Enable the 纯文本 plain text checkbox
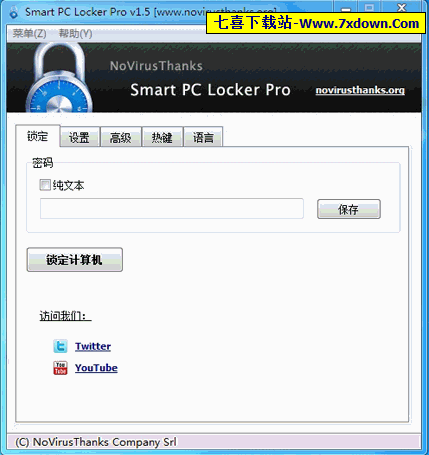The height and width of the screenshot is (455, 429). pos(45,185)
